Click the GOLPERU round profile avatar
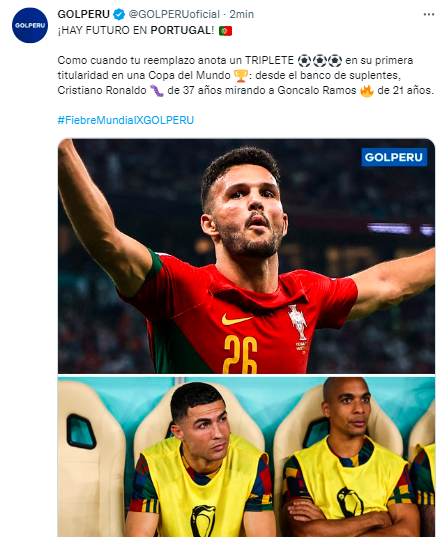 click(30, 25)
